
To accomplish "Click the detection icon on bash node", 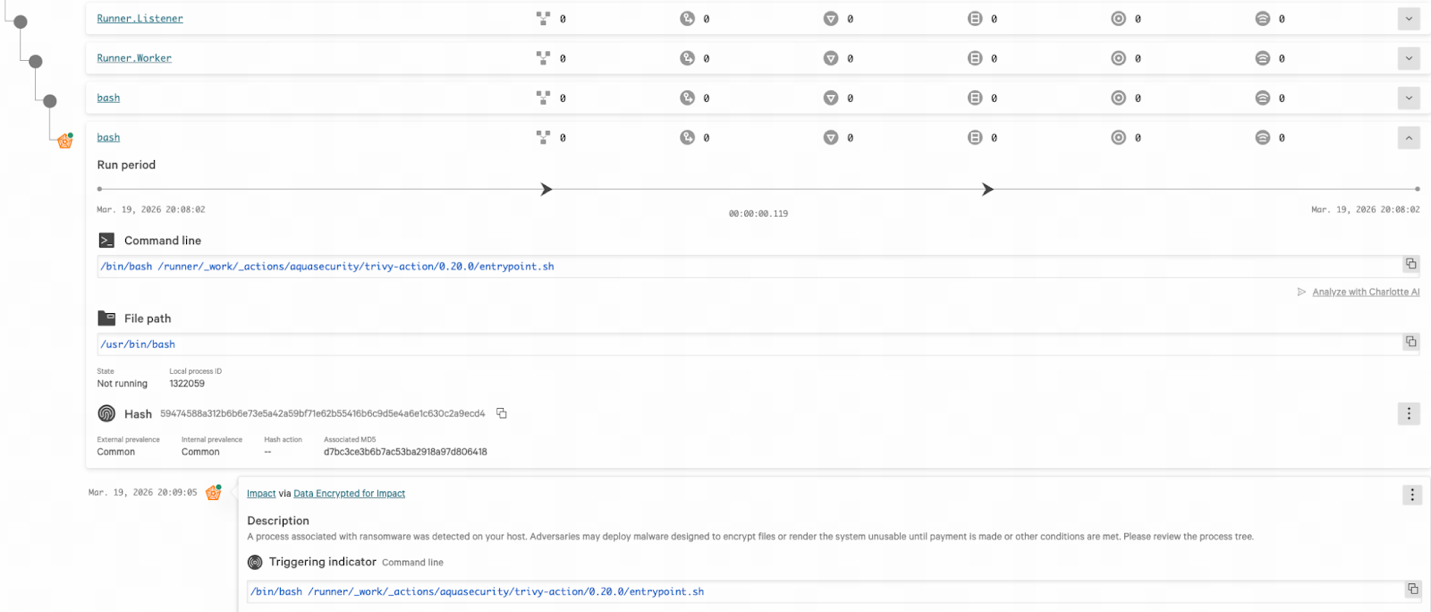I will tap(65, 141).
